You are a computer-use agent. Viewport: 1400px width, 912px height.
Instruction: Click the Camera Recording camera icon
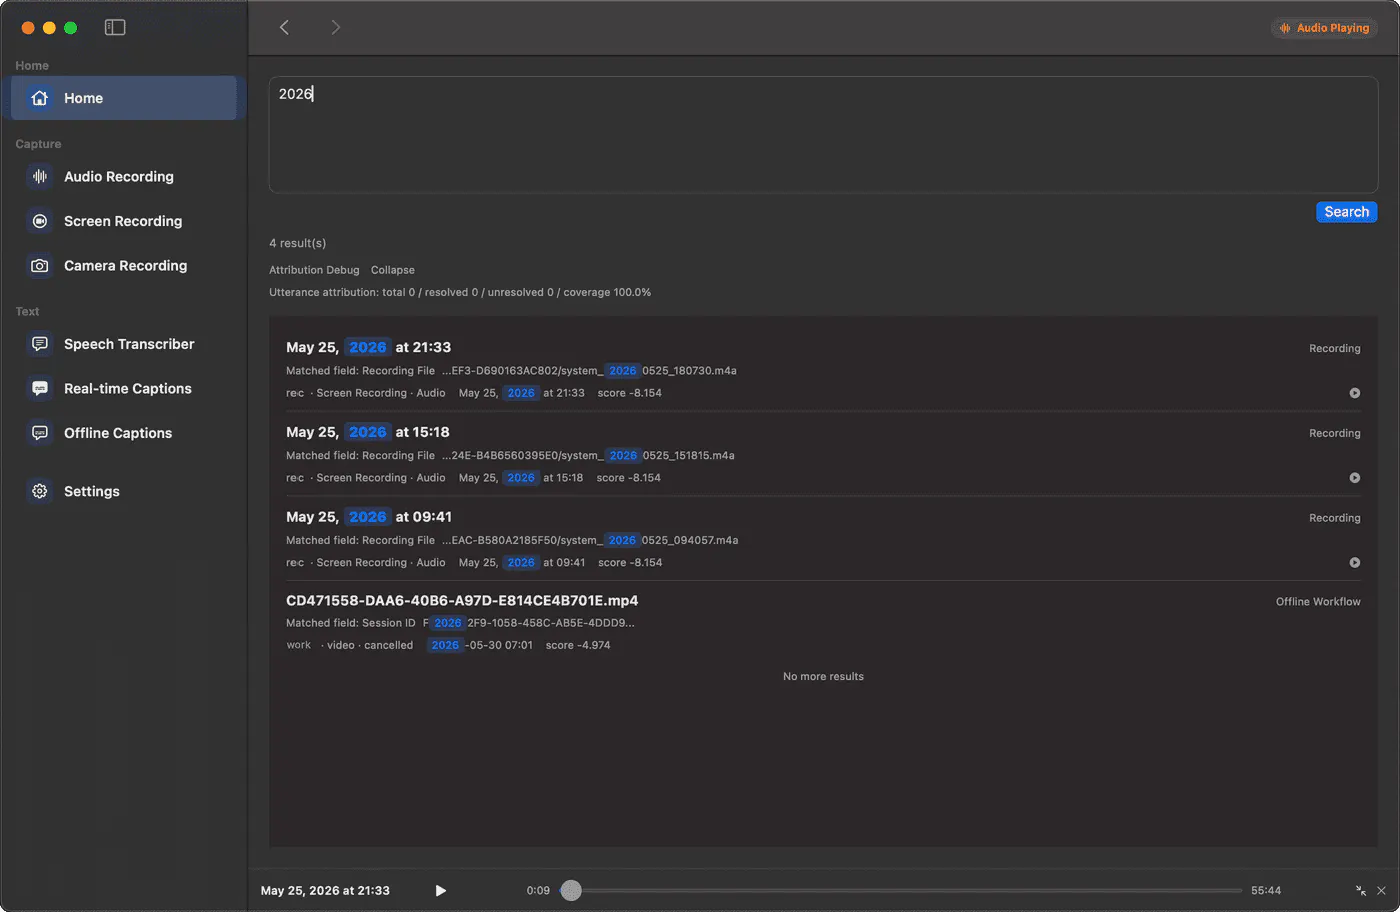point(40,266)
